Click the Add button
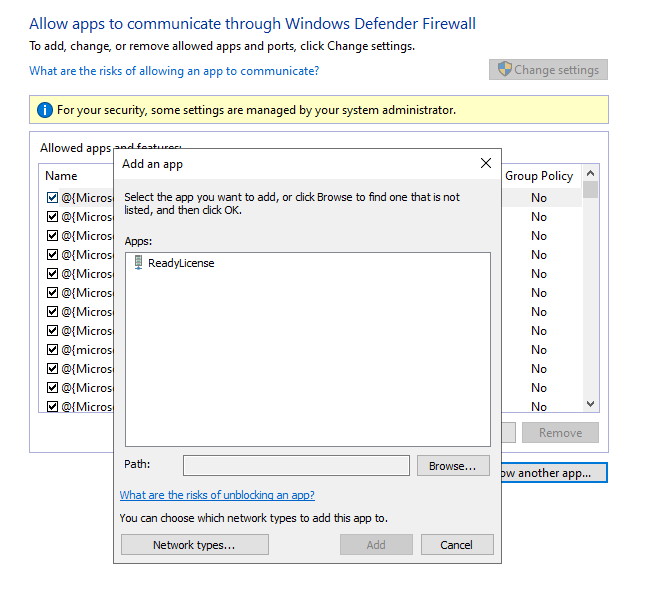This screenshot has height=593, width=646. point(376,545)
